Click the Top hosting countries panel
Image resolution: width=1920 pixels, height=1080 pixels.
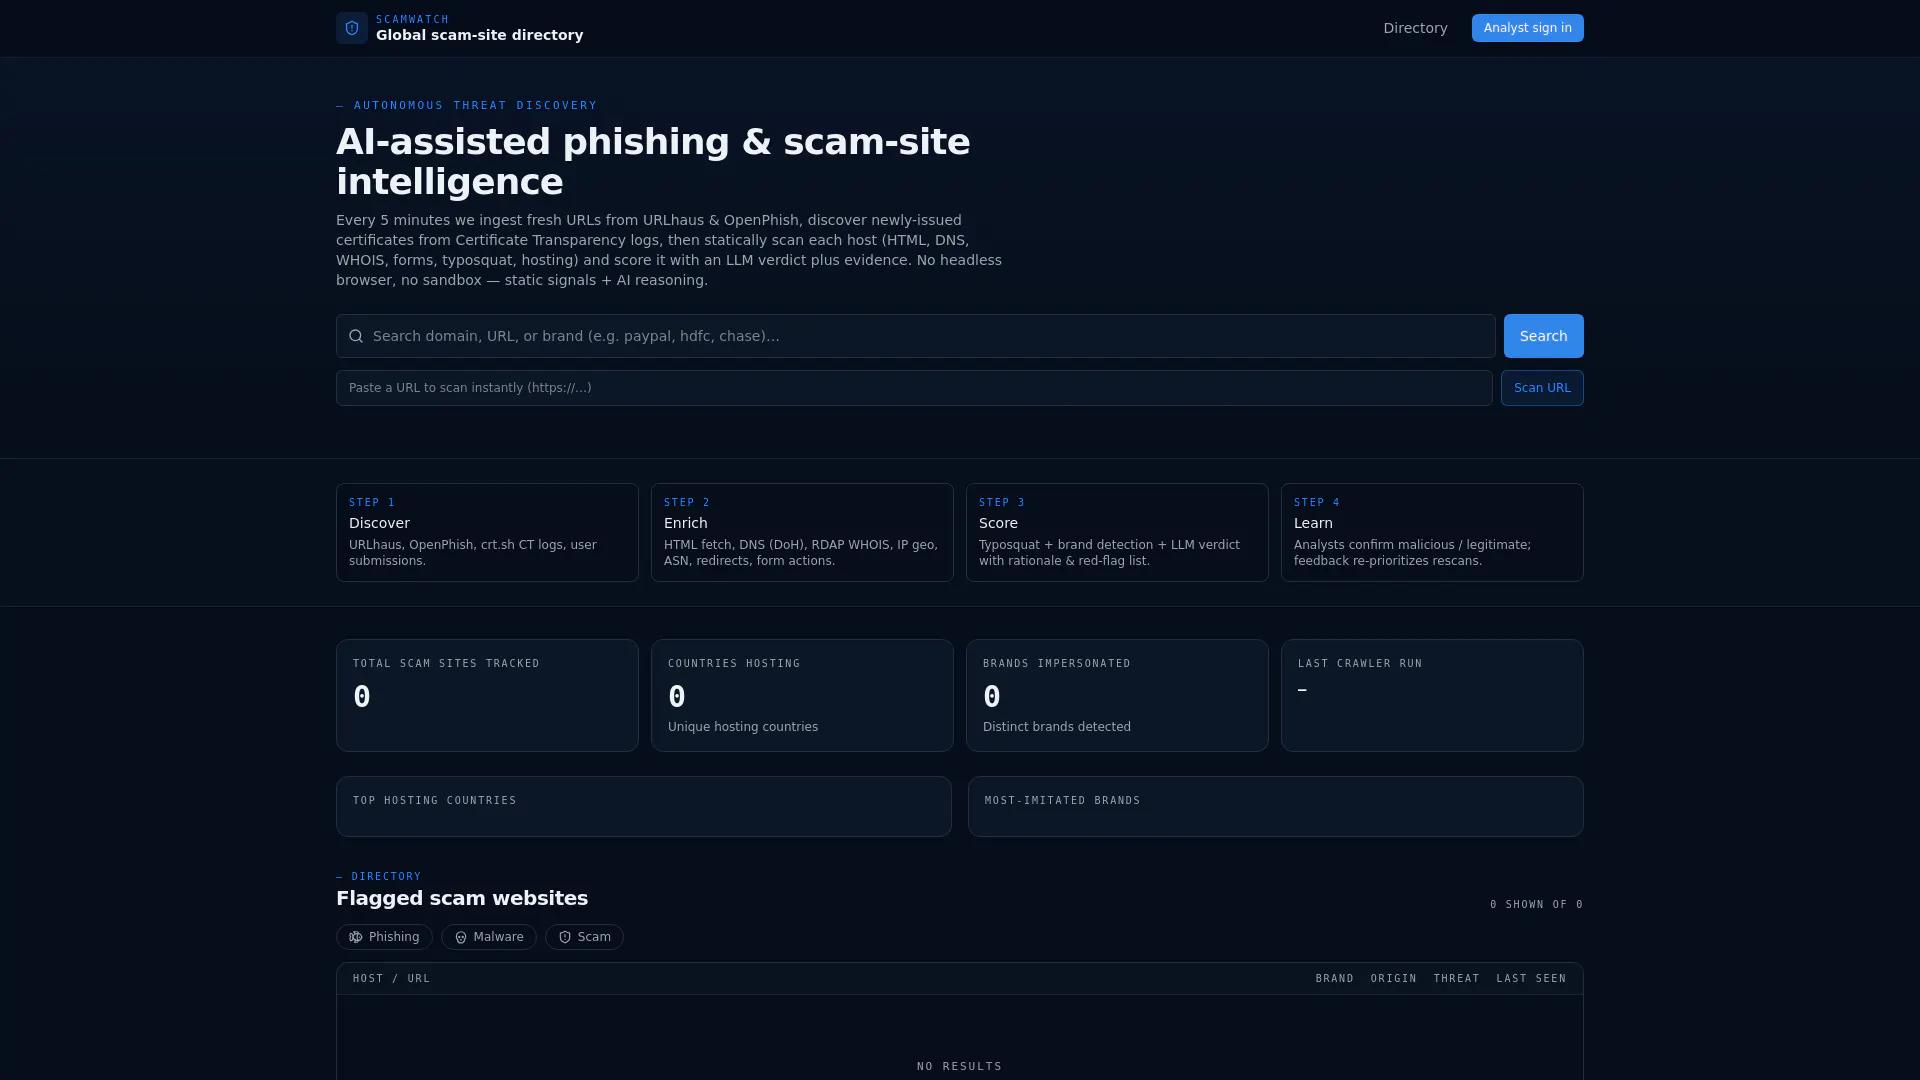(644, 806)
